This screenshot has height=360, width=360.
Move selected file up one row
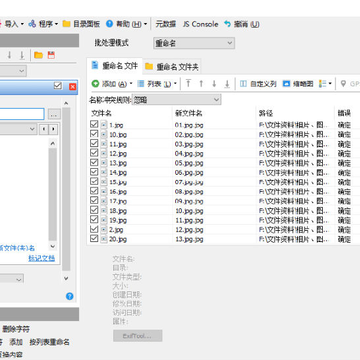201,84
